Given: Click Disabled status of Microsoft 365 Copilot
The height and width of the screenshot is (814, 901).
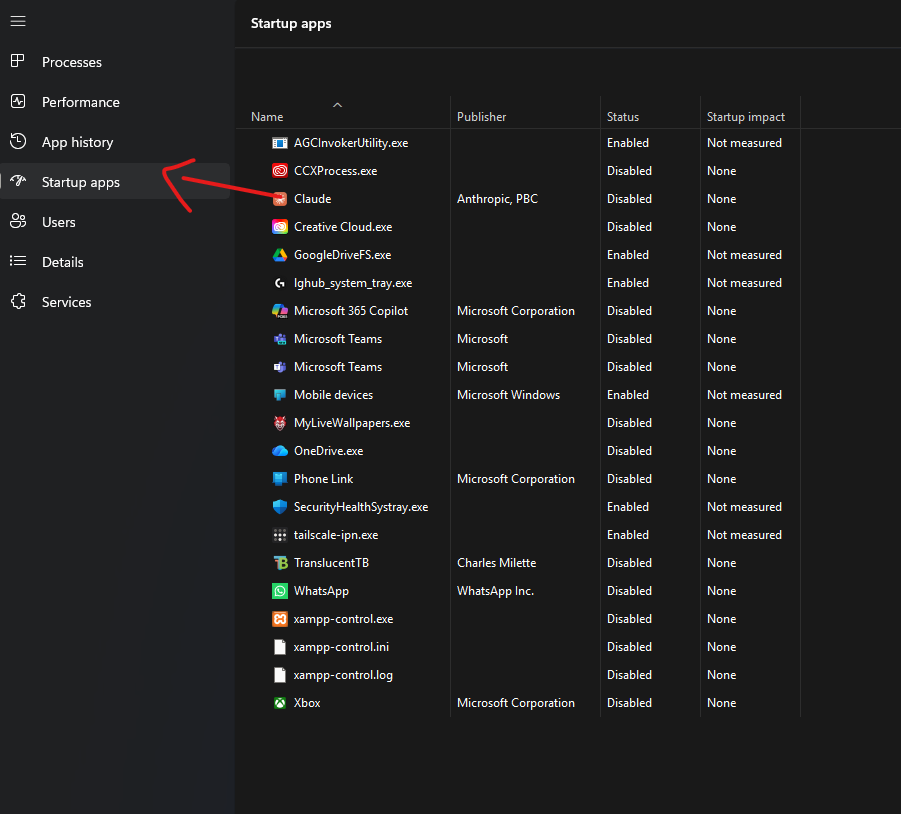Looking at the screenshot, I should pos(629,311).
